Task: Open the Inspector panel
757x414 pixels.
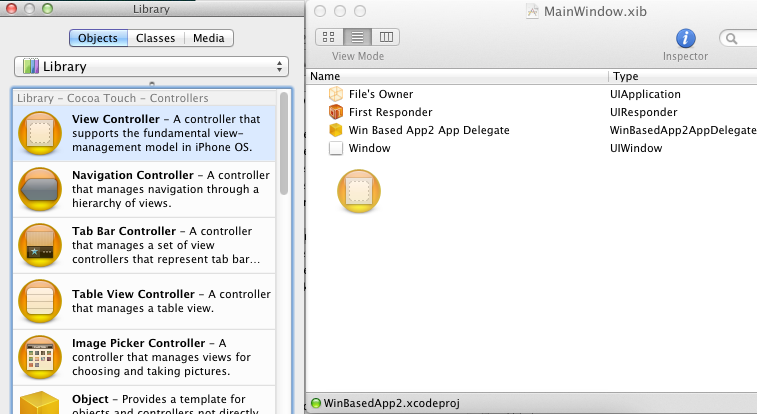Action: point(686,38)
